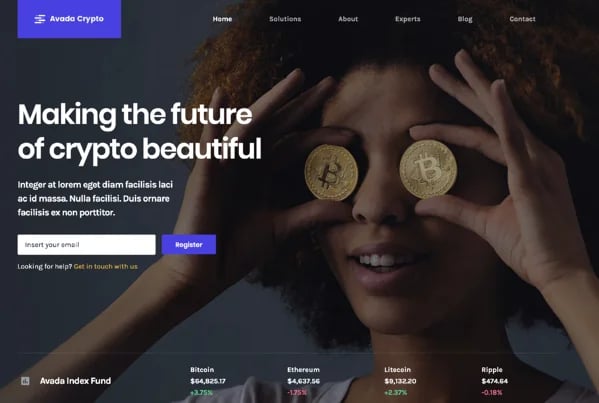Focus the 'Insert your email' field
This screenshot has height=403, width=599.
[x=86, y=244]
